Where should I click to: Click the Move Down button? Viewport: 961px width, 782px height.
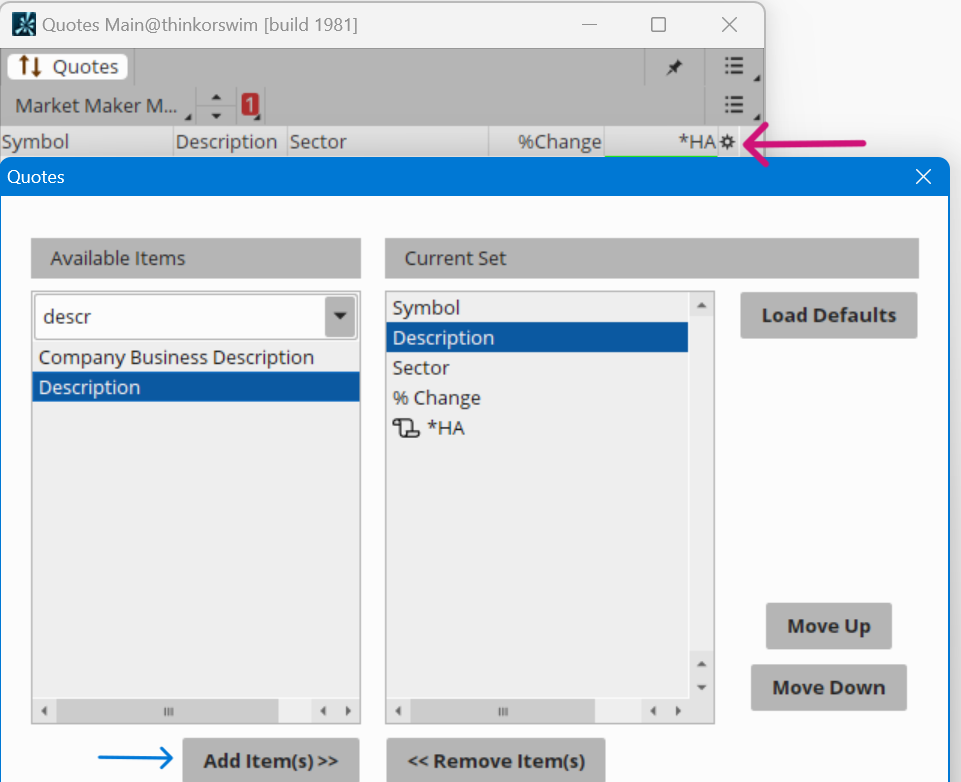829,688
